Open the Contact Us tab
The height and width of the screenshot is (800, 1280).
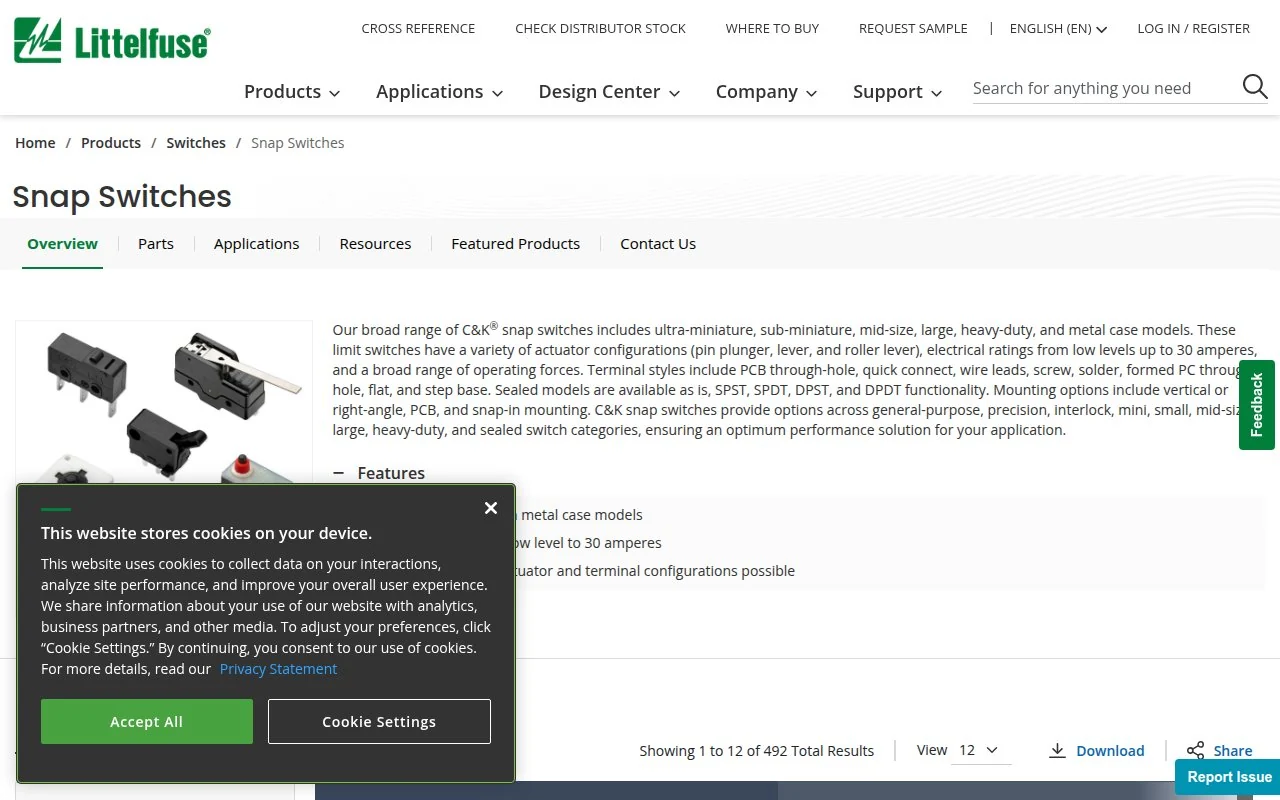coord(658,244)
